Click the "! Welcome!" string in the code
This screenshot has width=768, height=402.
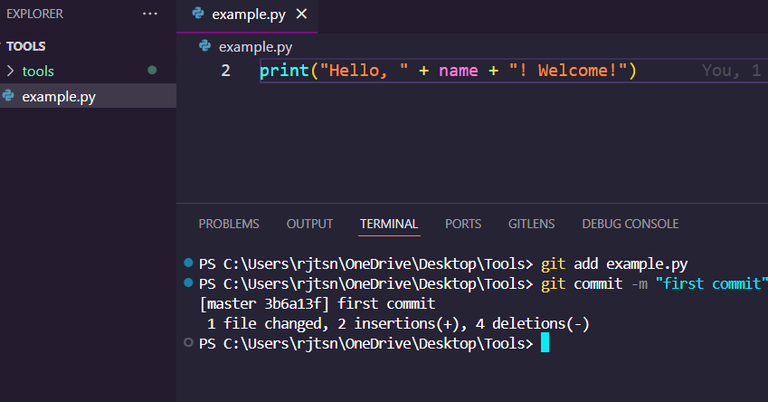[568, 71]
